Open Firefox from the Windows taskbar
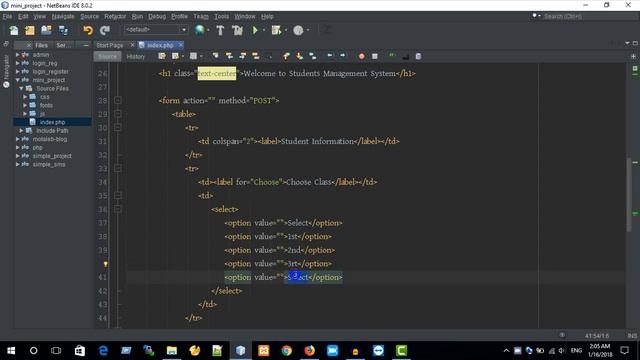This screenshot has height=360, width=640. (309, 351)
